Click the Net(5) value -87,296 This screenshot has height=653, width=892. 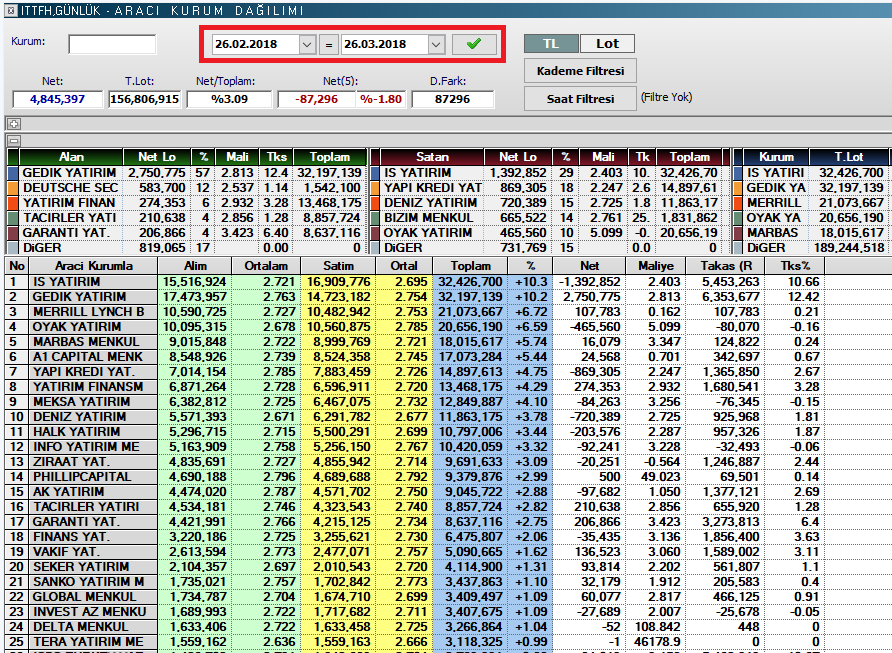tap(316, 99)
